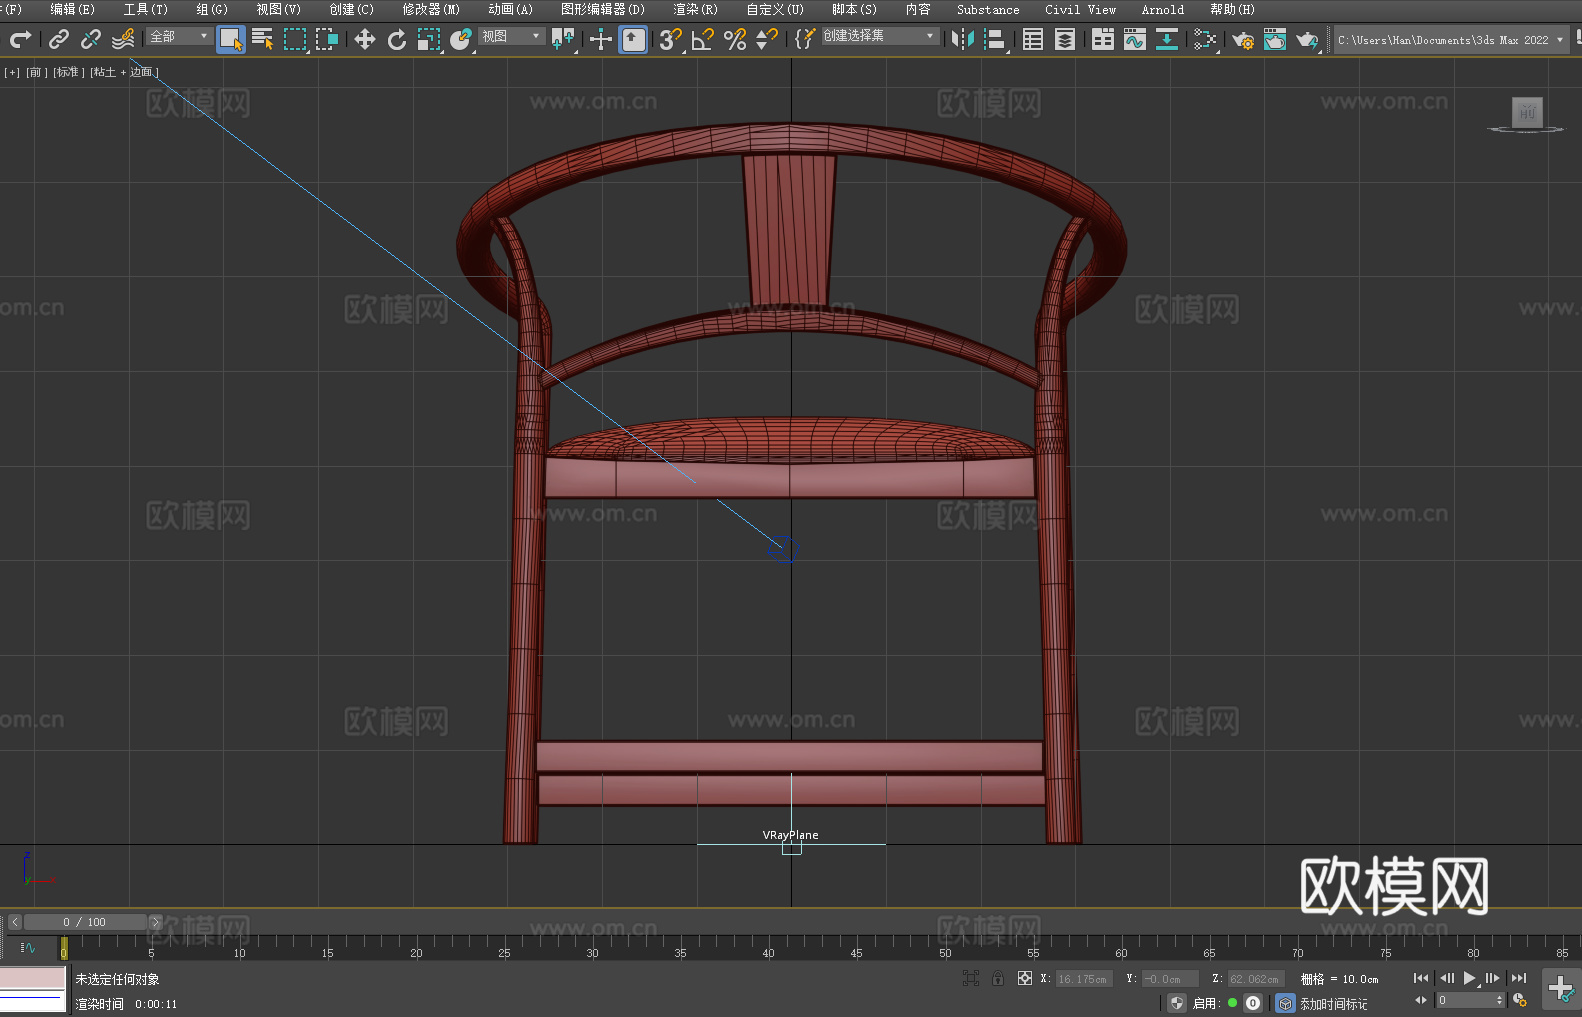Click the [标准] viewport shading label
This screenshot has height=1017, width=1582.
tap(69, 72)
